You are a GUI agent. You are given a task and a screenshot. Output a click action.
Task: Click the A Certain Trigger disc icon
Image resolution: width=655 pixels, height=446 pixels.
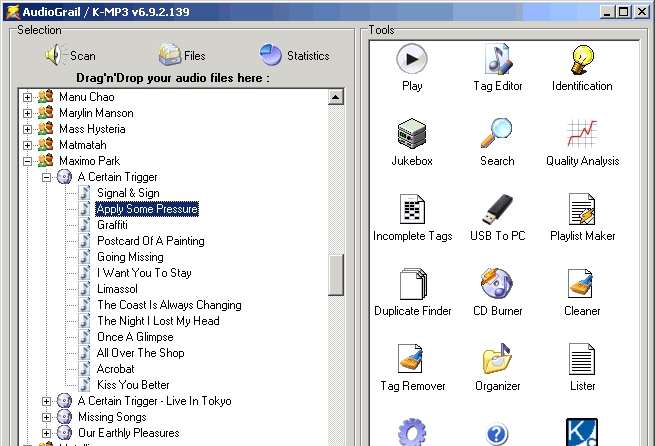coord(64,177)
